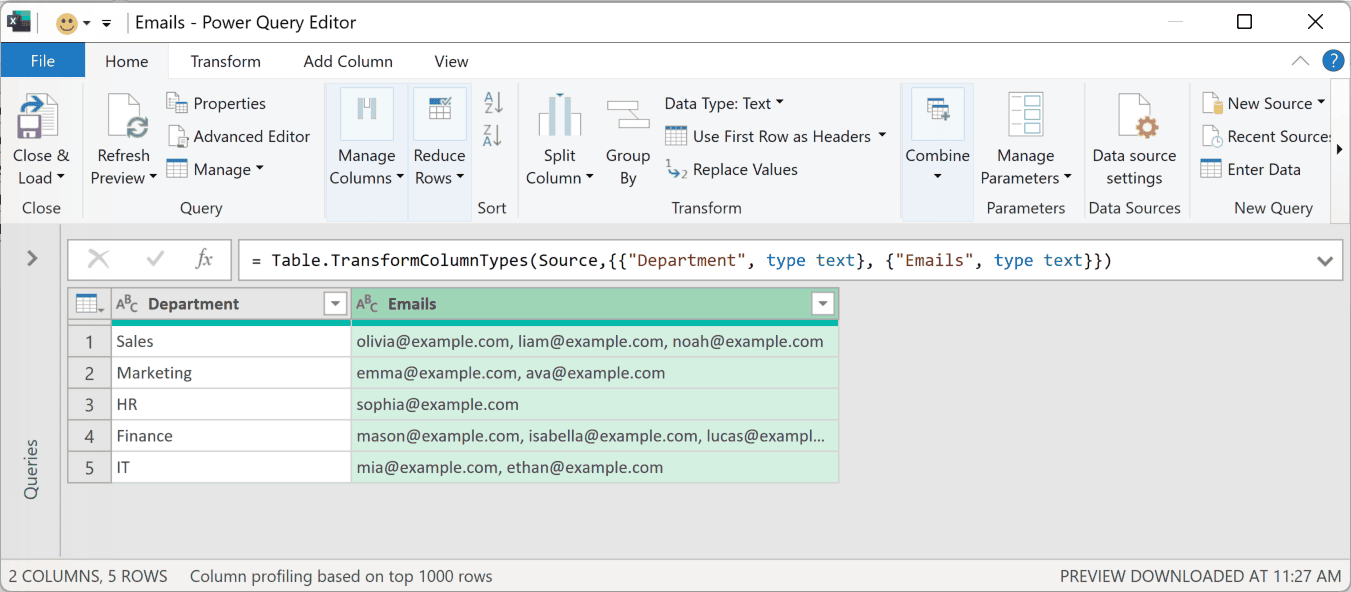
Task: Collapse the ribbon with the up chevron
Action: (x=1300, y=61)
